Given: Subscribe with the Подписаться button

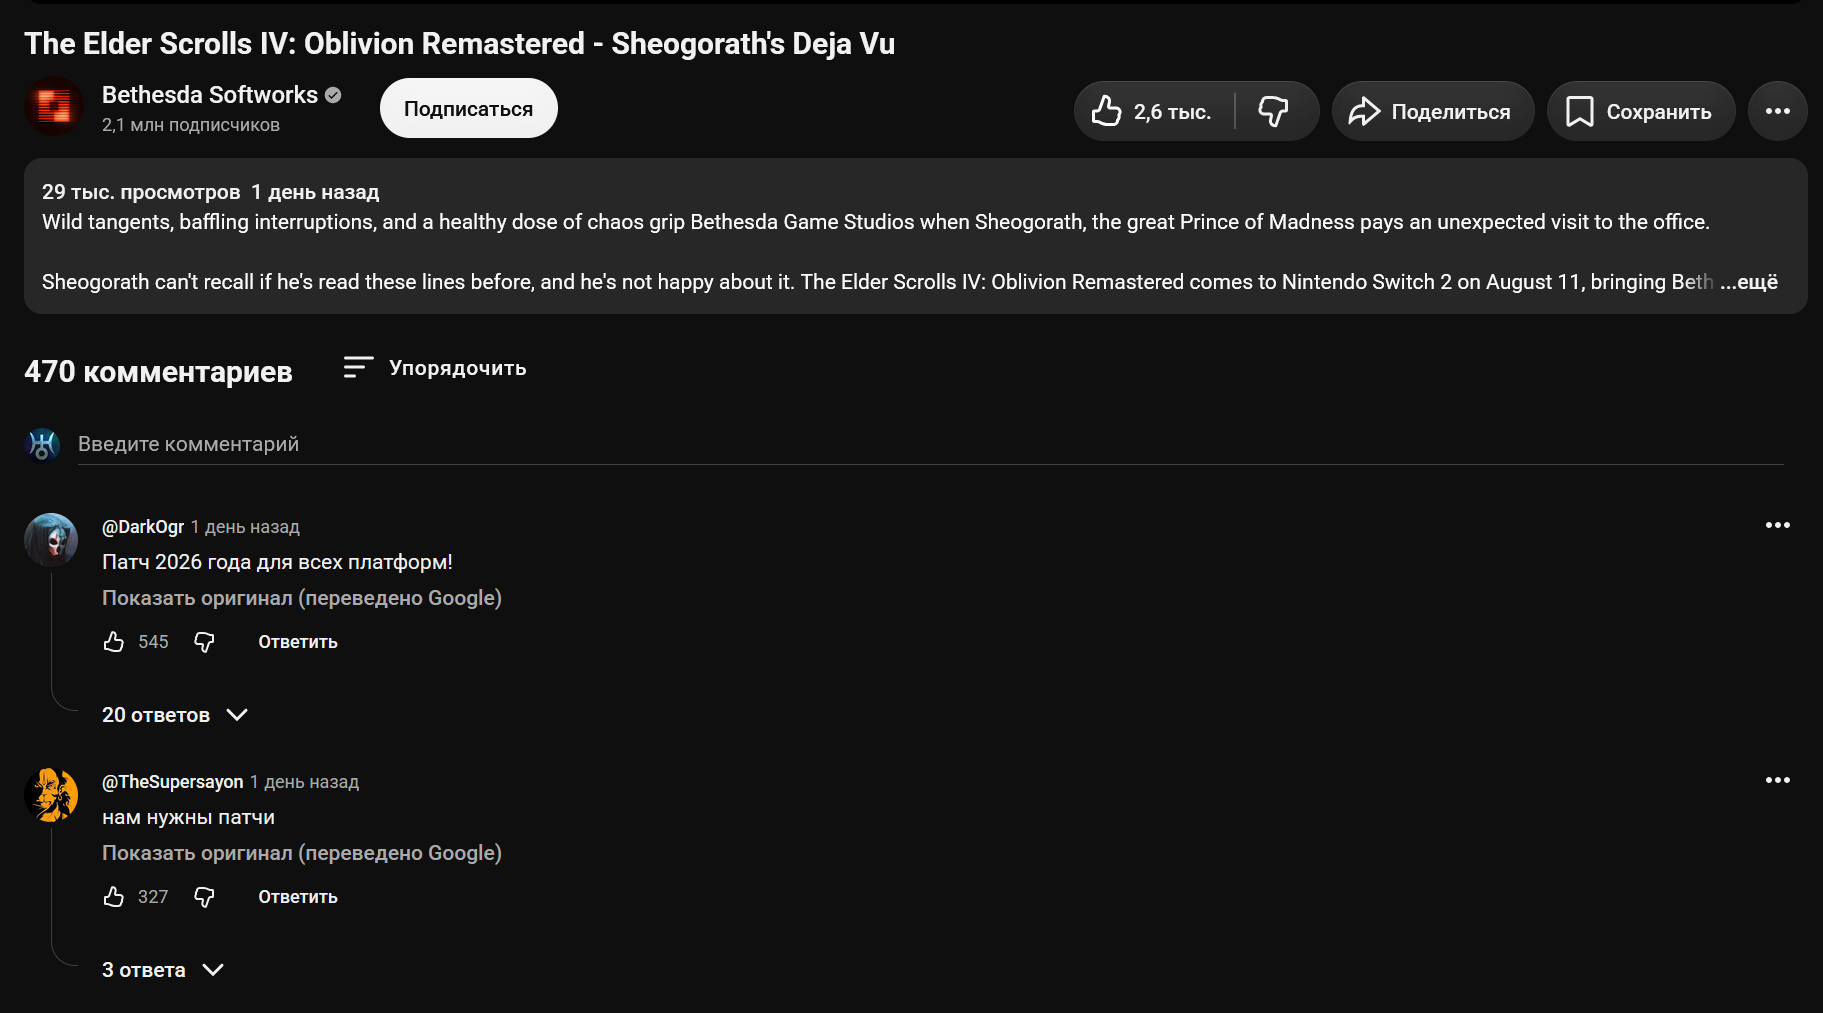Looking at the screenshot, I should tap(468, 108).
